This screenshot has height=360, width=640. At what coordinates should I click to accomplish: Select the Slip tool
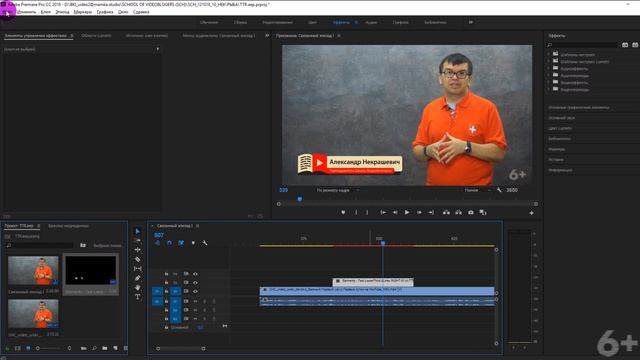[138, 269]
